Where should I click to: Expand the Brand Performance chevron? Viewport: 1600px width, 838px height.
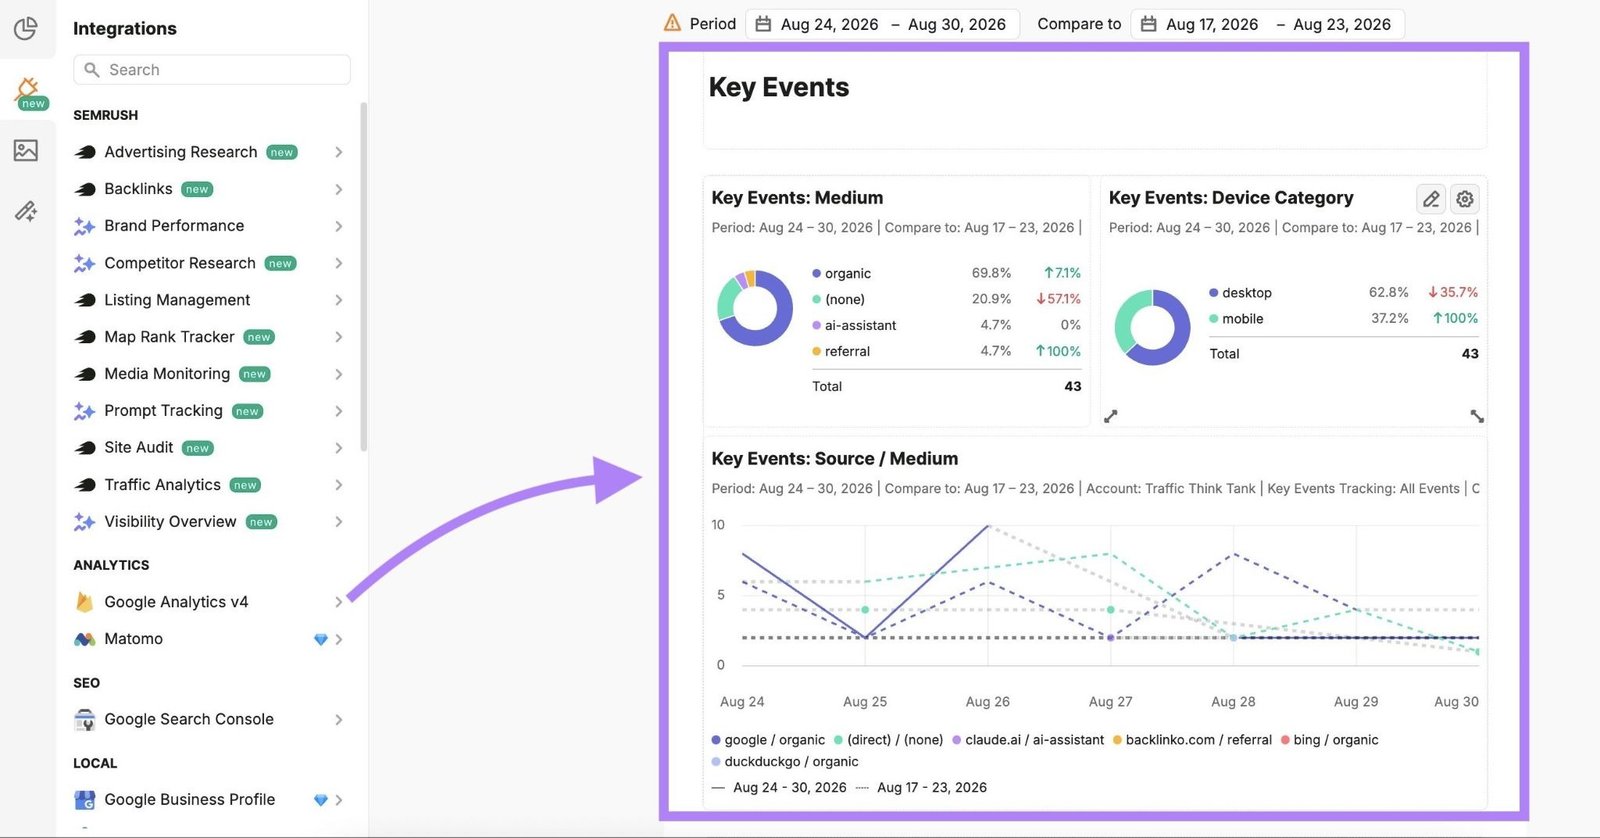point(339,226)
